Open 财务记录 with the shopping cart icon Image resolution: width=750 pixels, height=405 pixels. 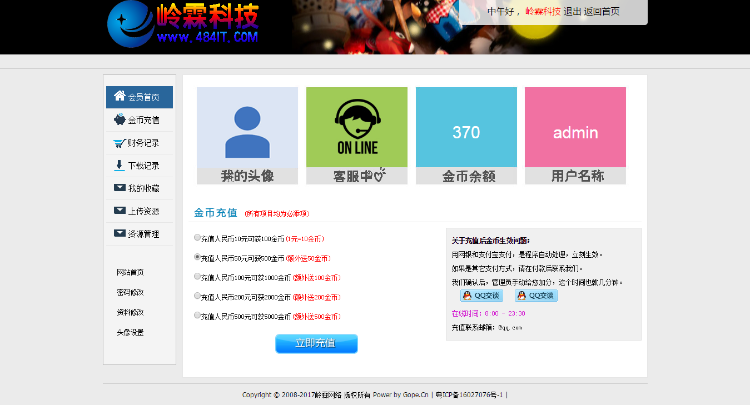139,143
